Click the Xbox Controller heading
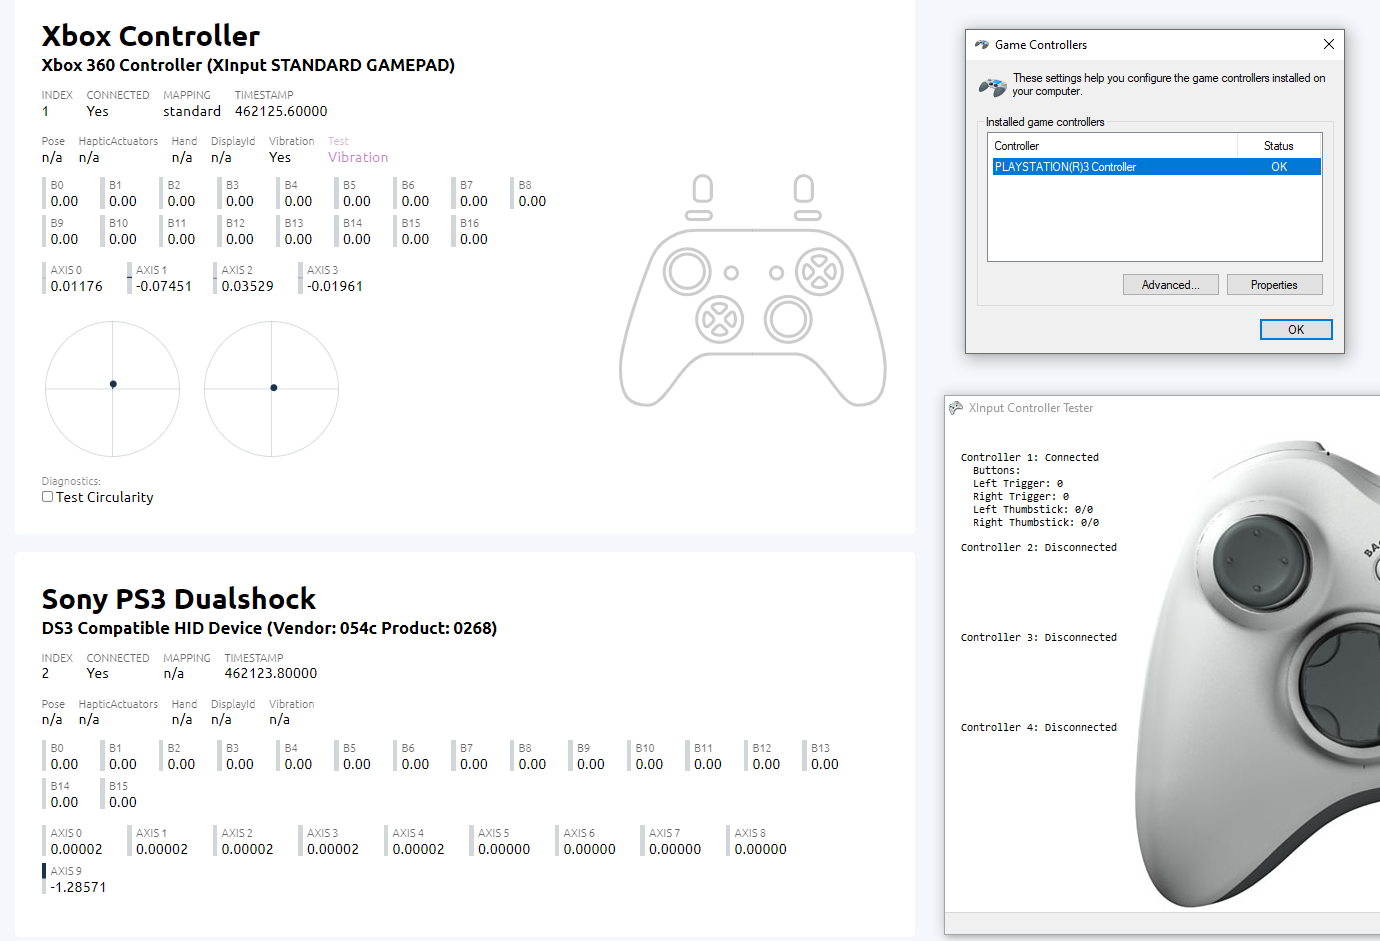1380x941 pixels. point(151,36)
